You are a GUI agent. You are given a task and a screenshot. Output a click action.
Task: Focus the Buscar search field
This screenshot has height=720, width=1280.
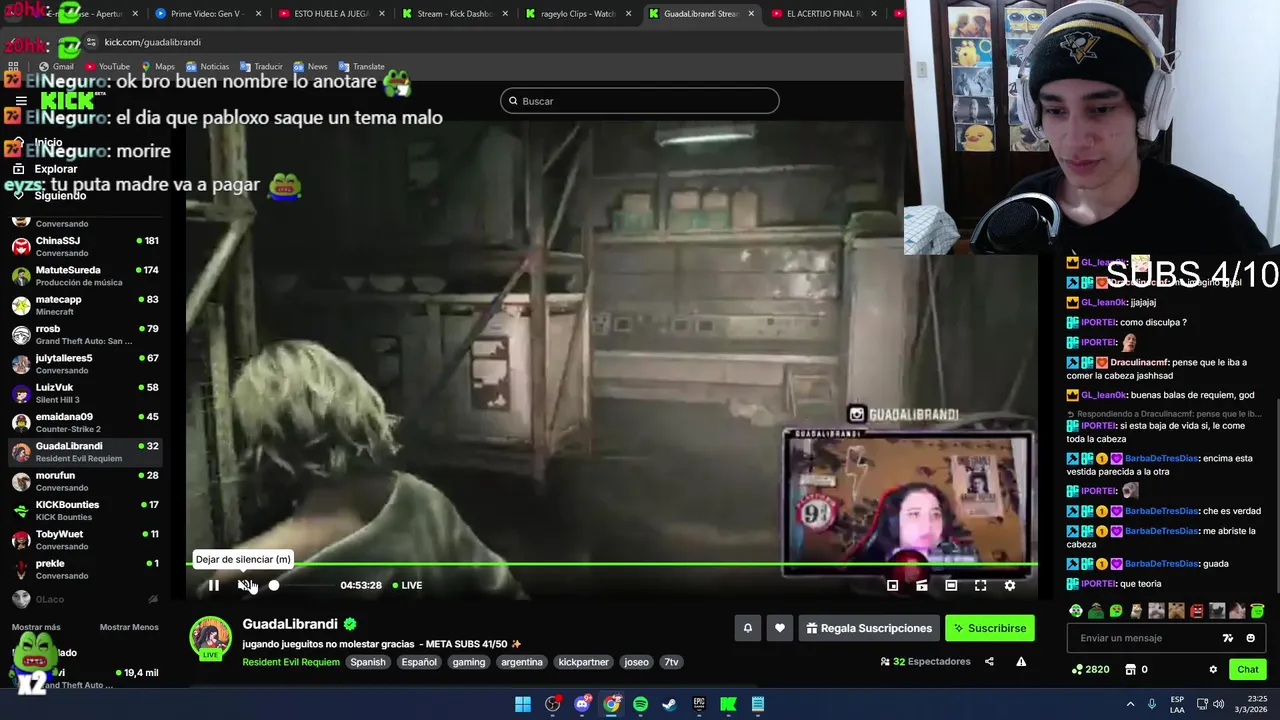pyautogui.click(x=640, y=101)
